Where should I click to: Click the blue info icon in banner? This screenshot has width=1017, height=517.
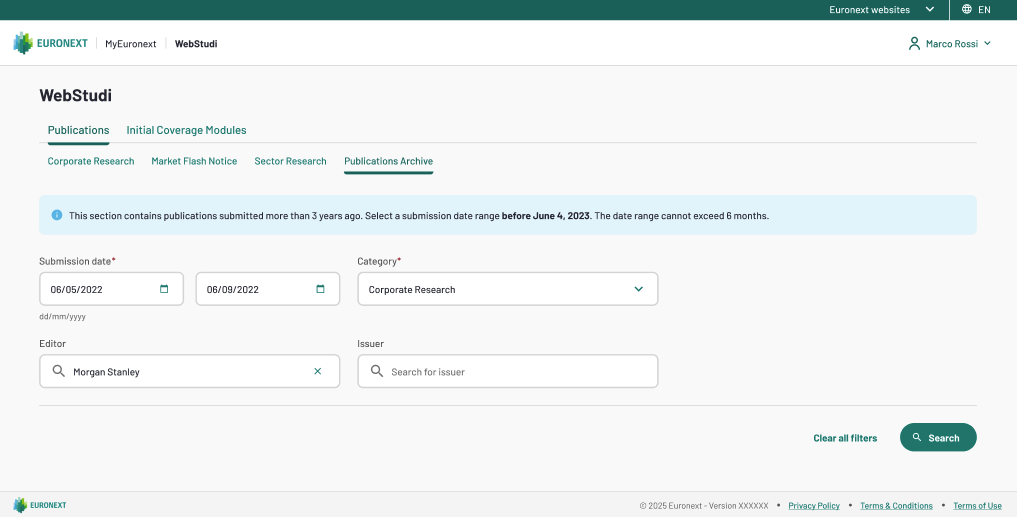click(x=57, y=215)
